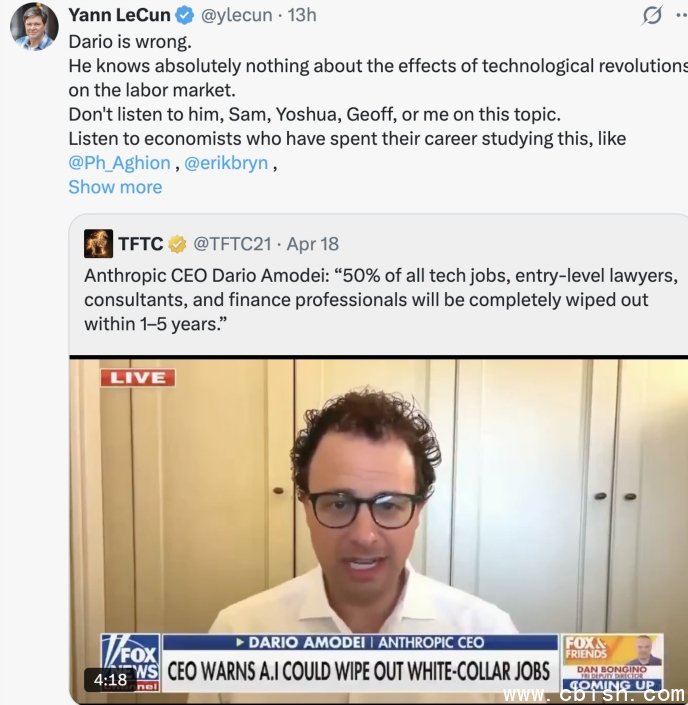The image size is (688, 705).
Task: Open the 13h timestamp of the tweet
Action: point(302,15)
